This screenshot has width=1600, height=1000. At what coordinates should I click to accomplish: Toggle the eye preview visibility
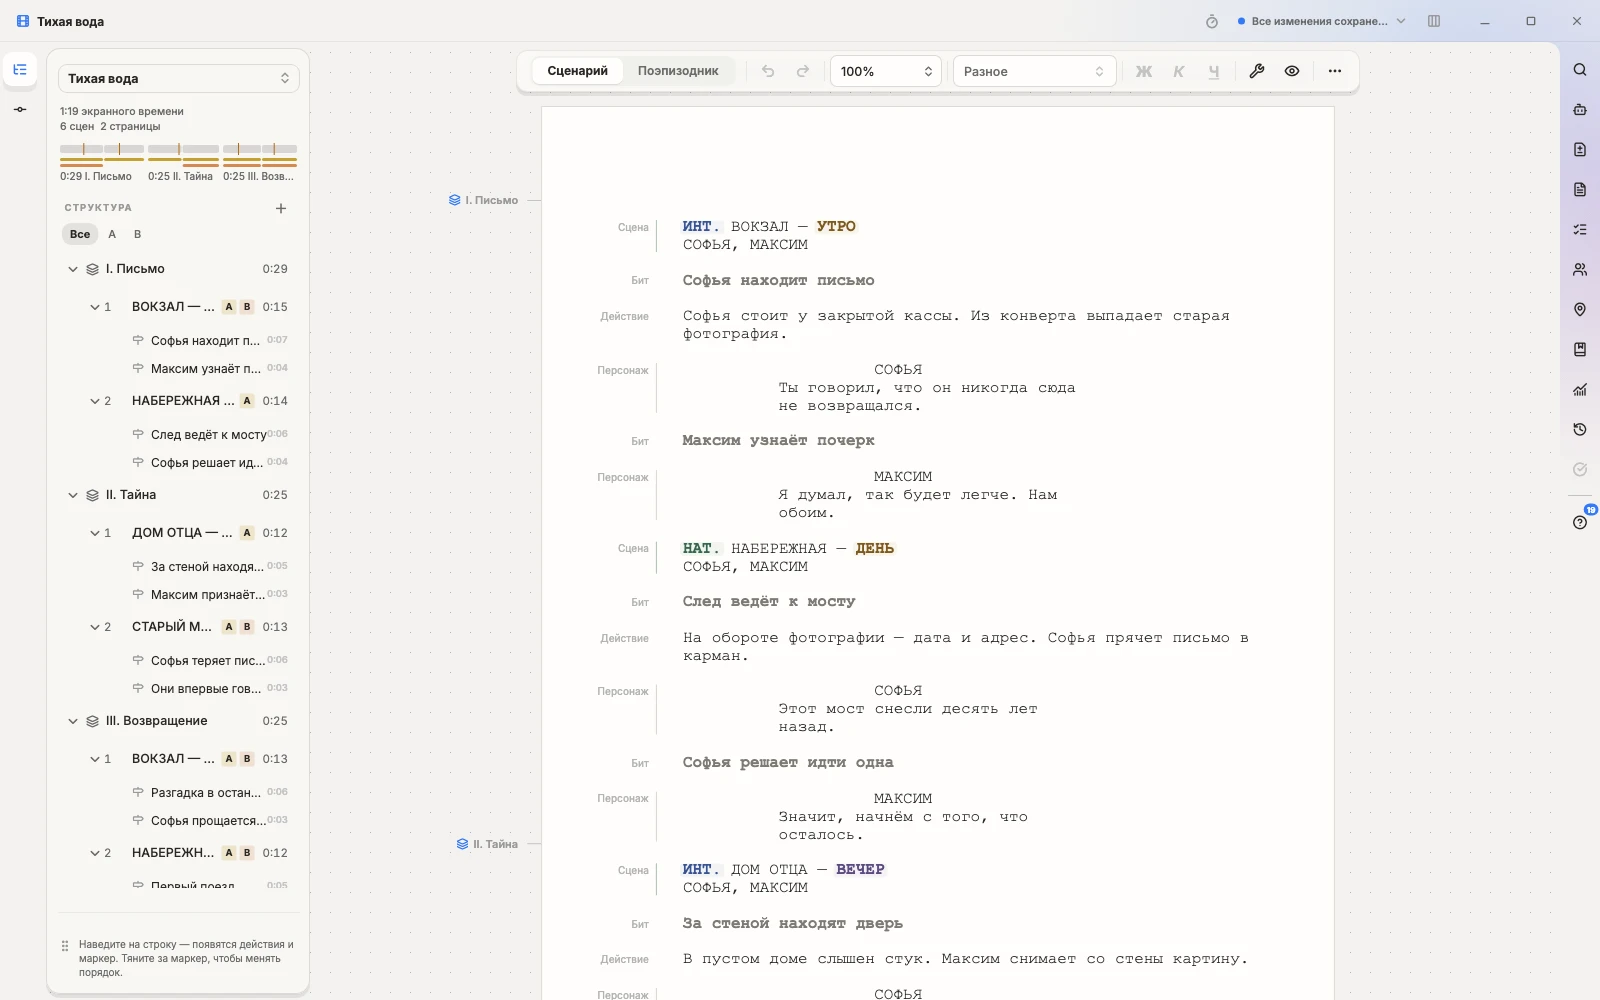(x=1292, y=71)
